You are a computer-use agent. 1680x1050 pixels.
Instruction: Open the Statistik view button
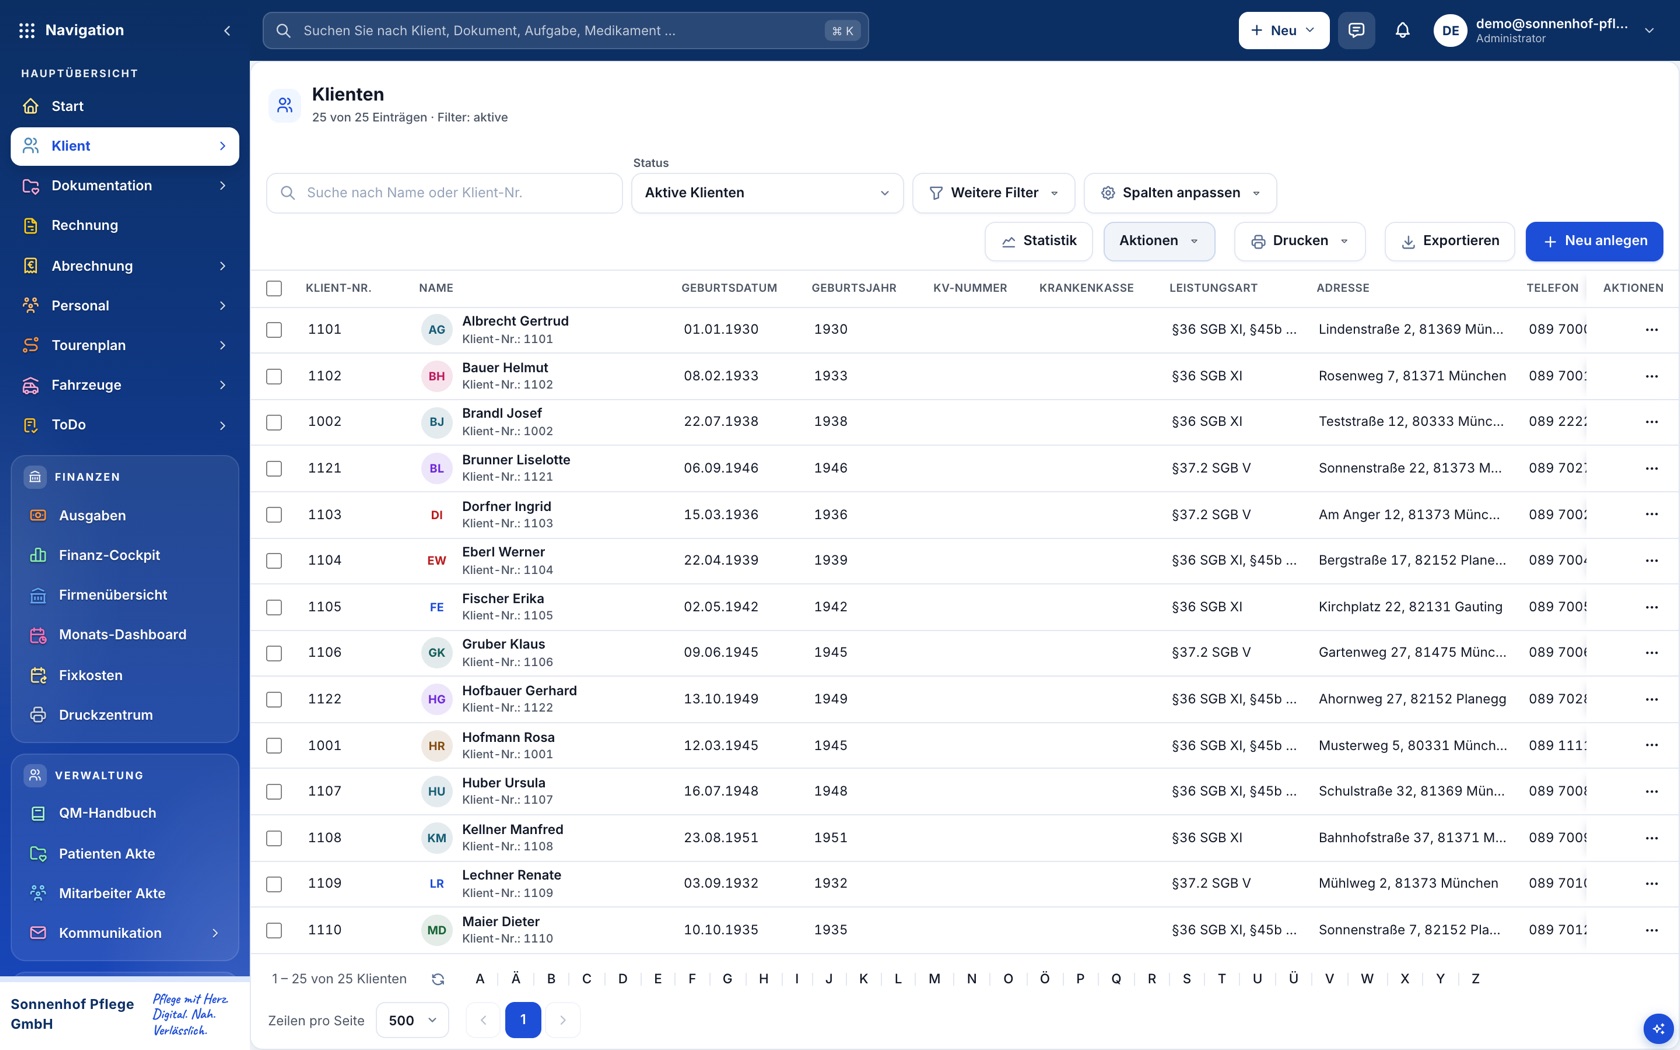1039,241
